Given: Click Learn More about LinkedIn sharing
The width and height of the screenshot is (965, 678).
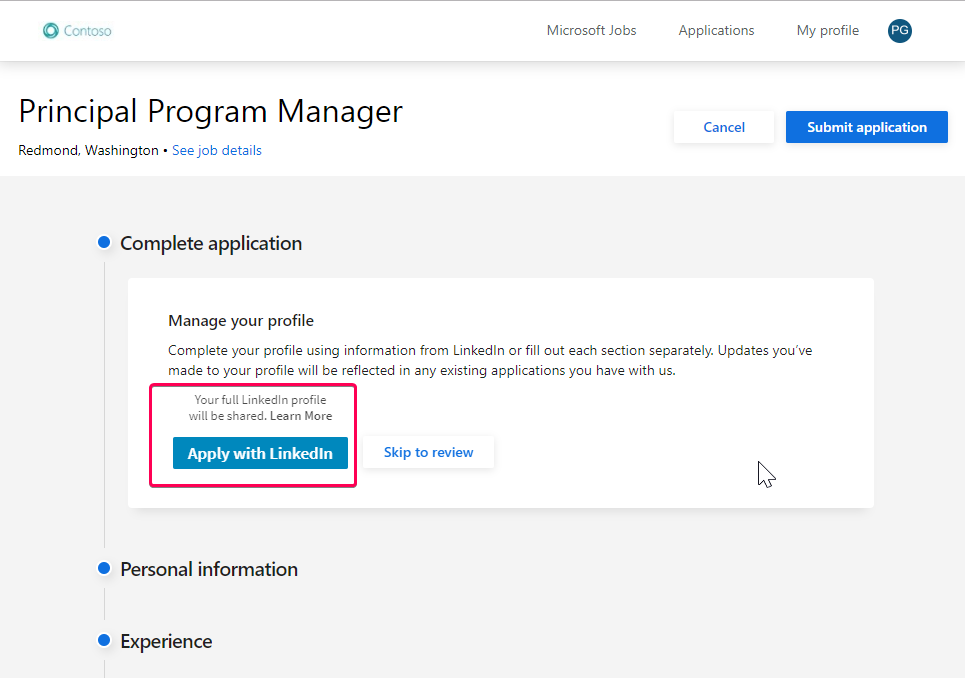Looking at the screenshot, I should pos(301,416).
